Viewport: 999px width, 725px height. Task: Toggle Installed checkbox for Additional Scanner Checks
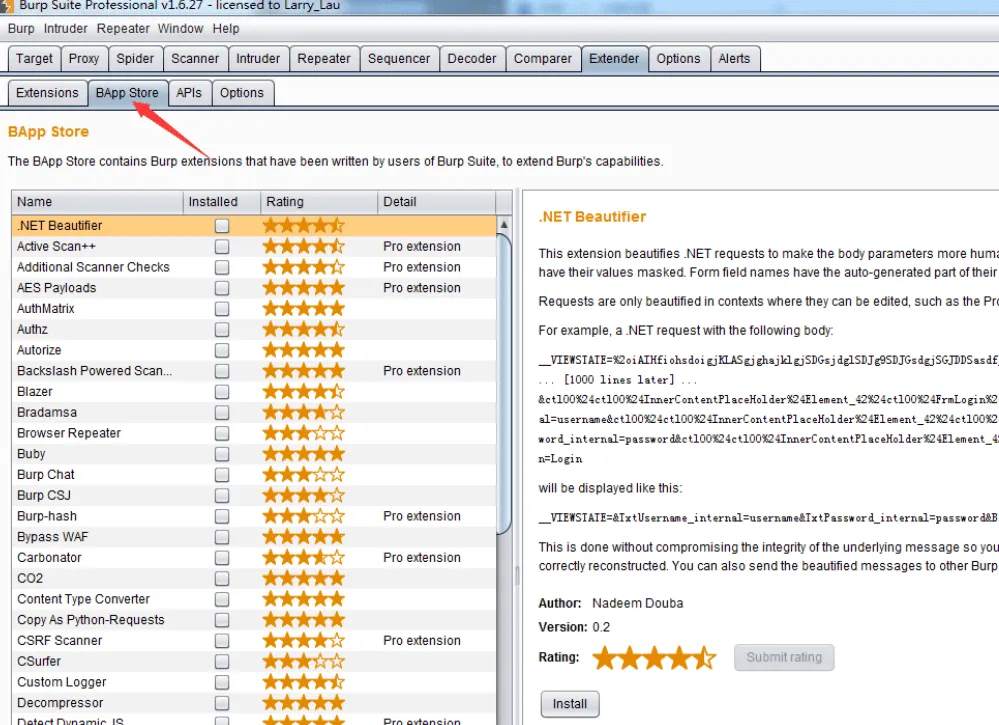(x=222, y=268)
